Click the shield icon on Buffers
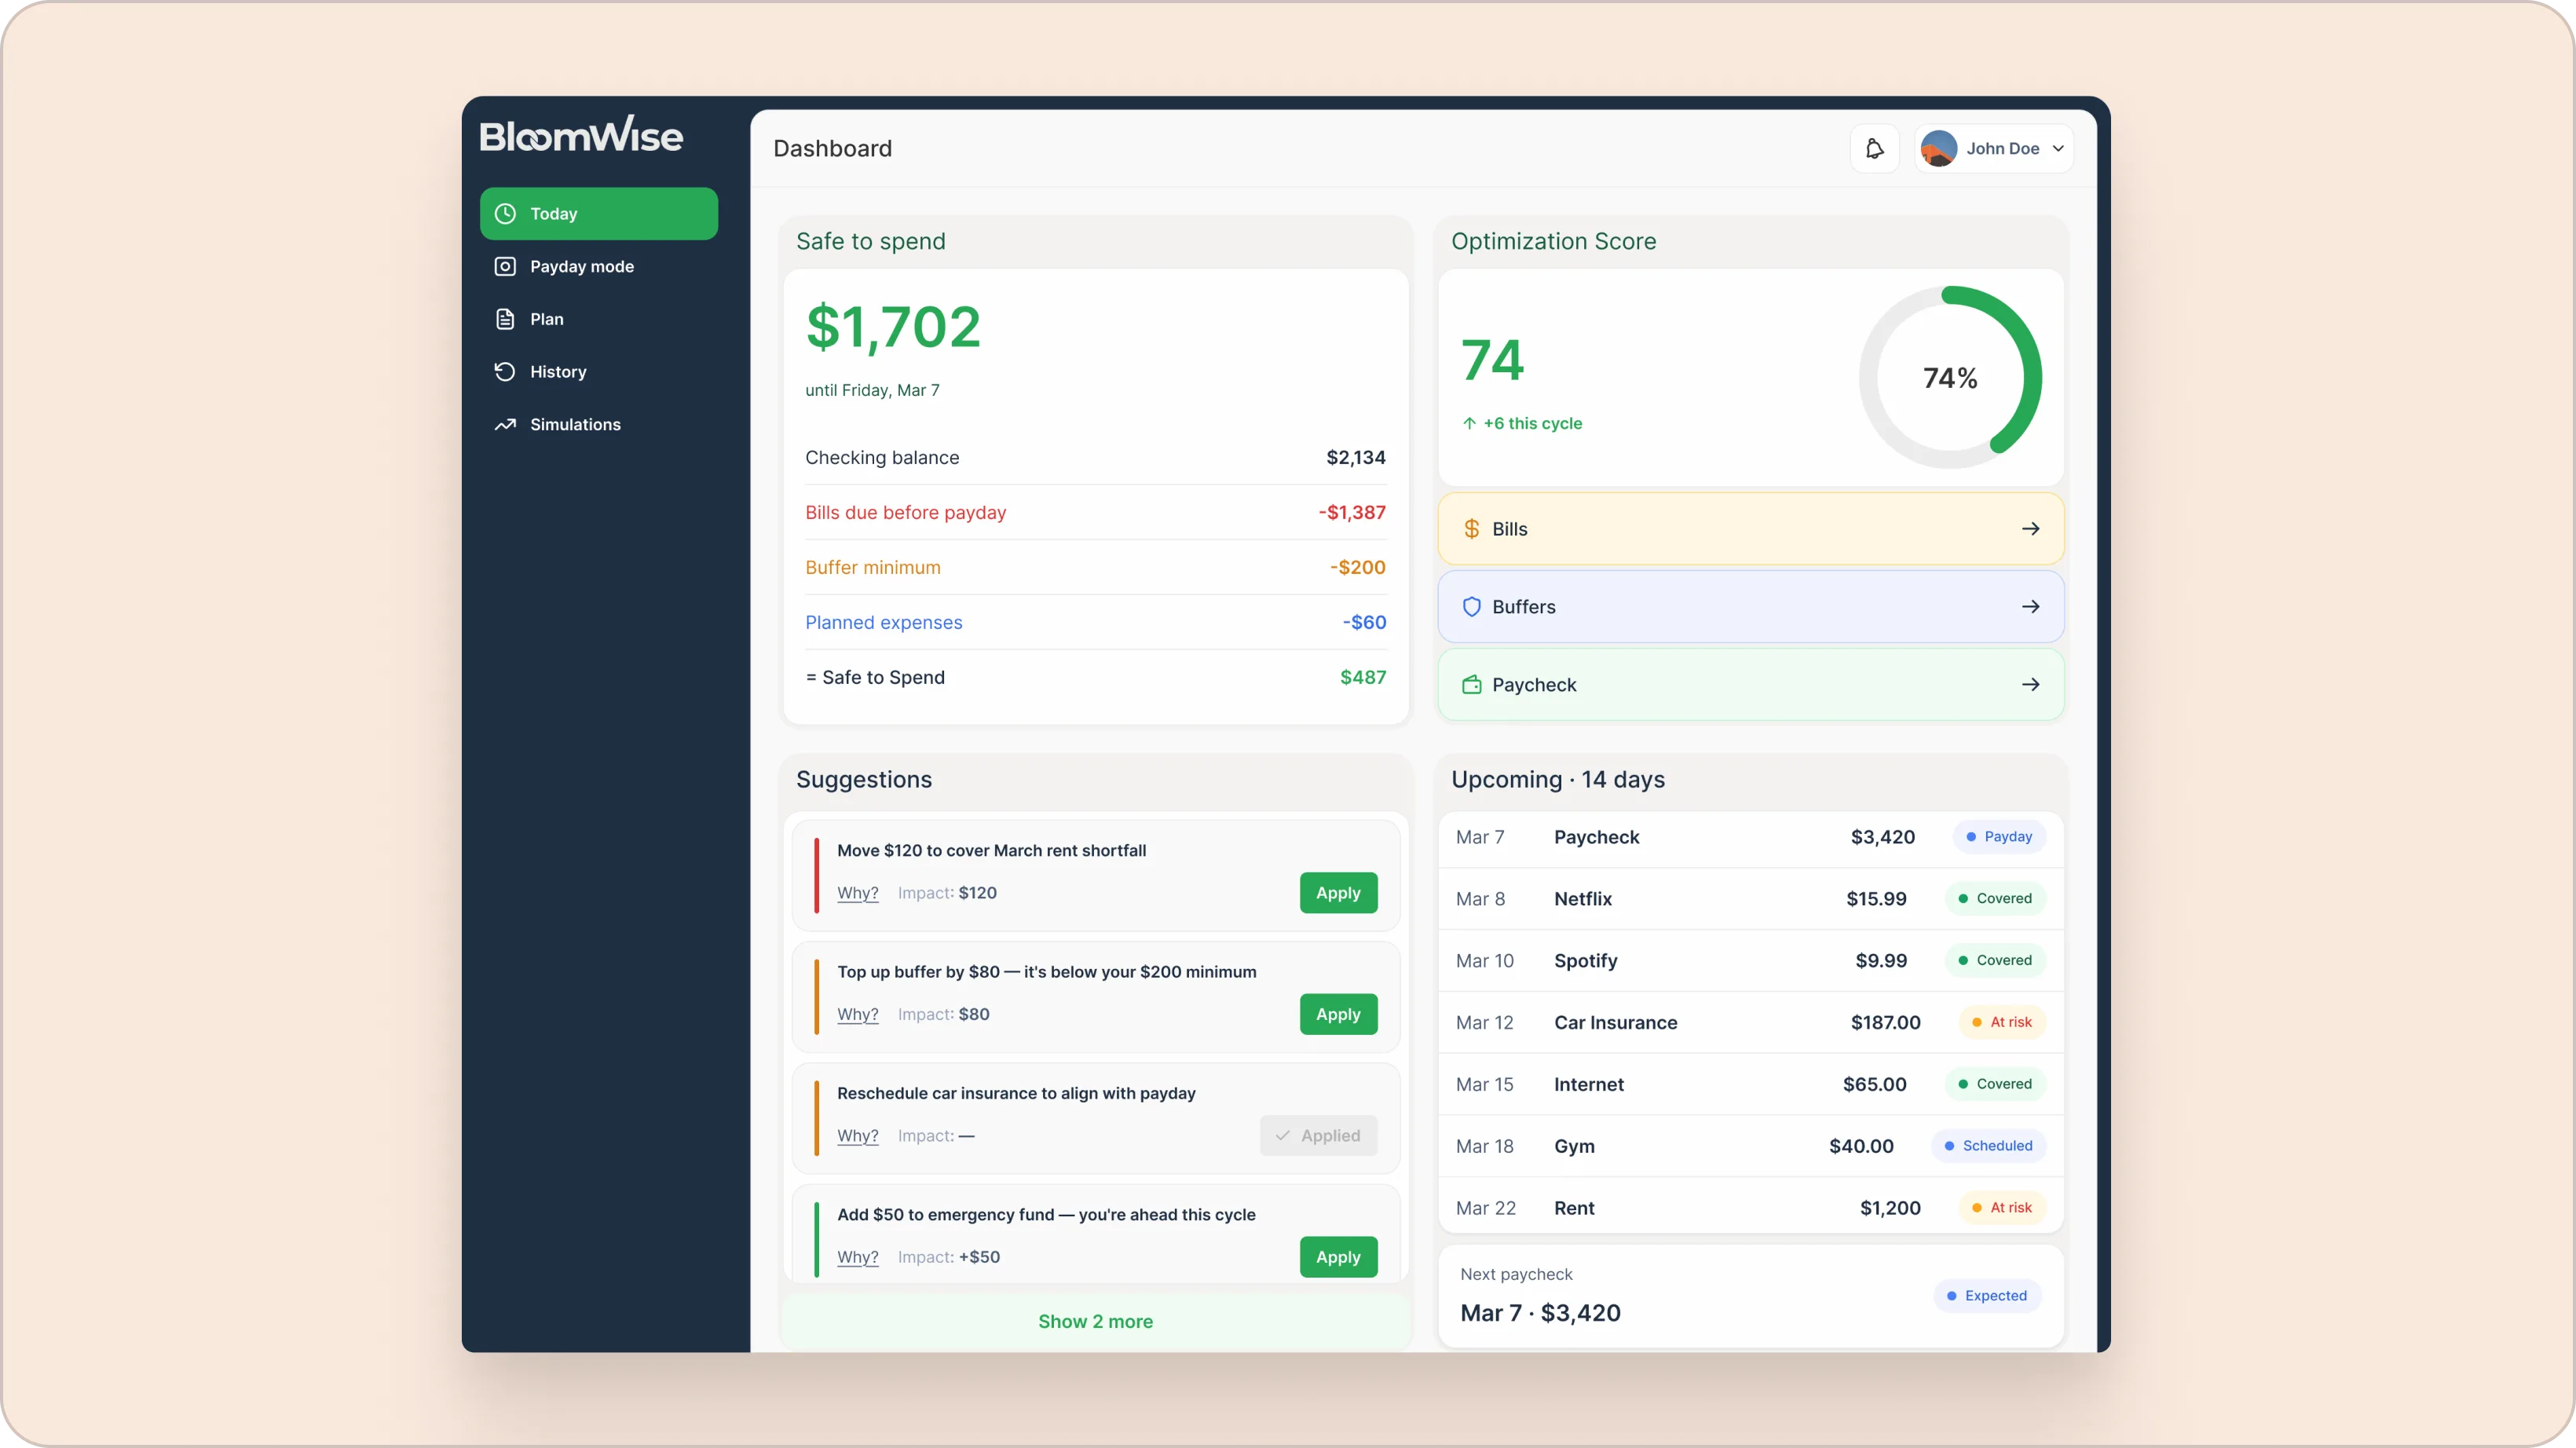Screen dimensions: 2576x1448 coord(1471,607)
